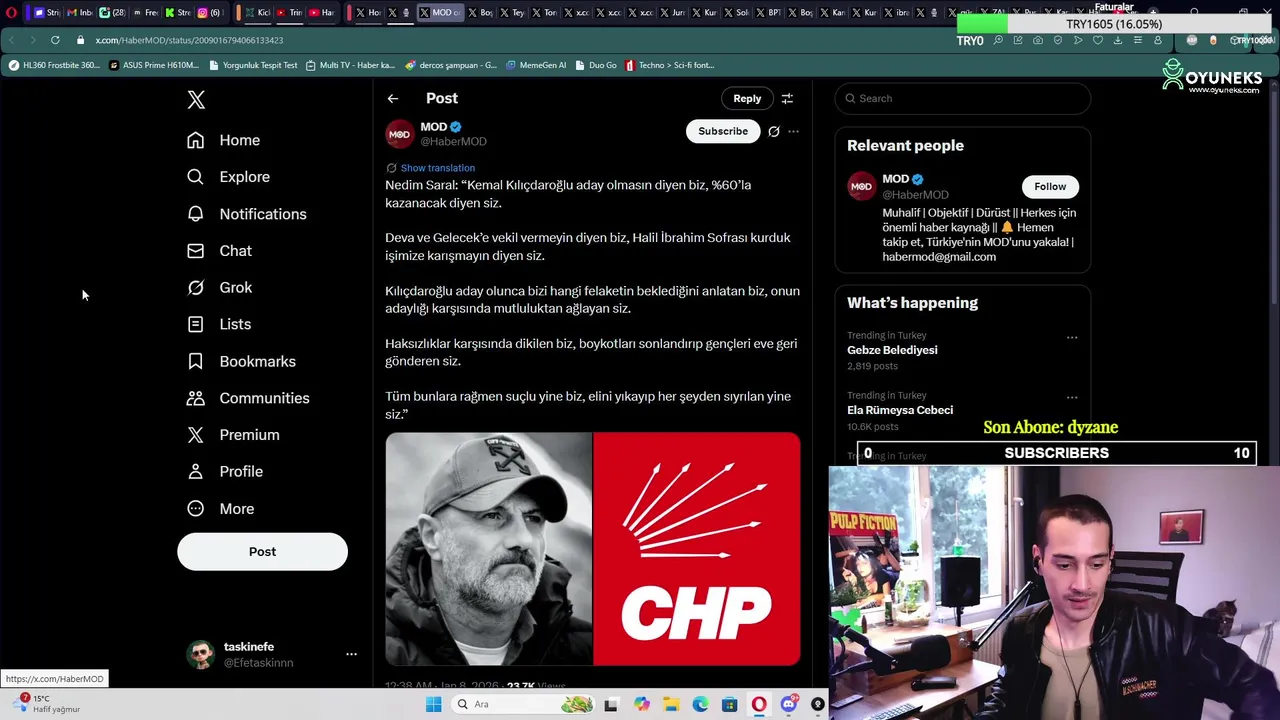Click the weather widget Hafif yağmur

point(47,703)
